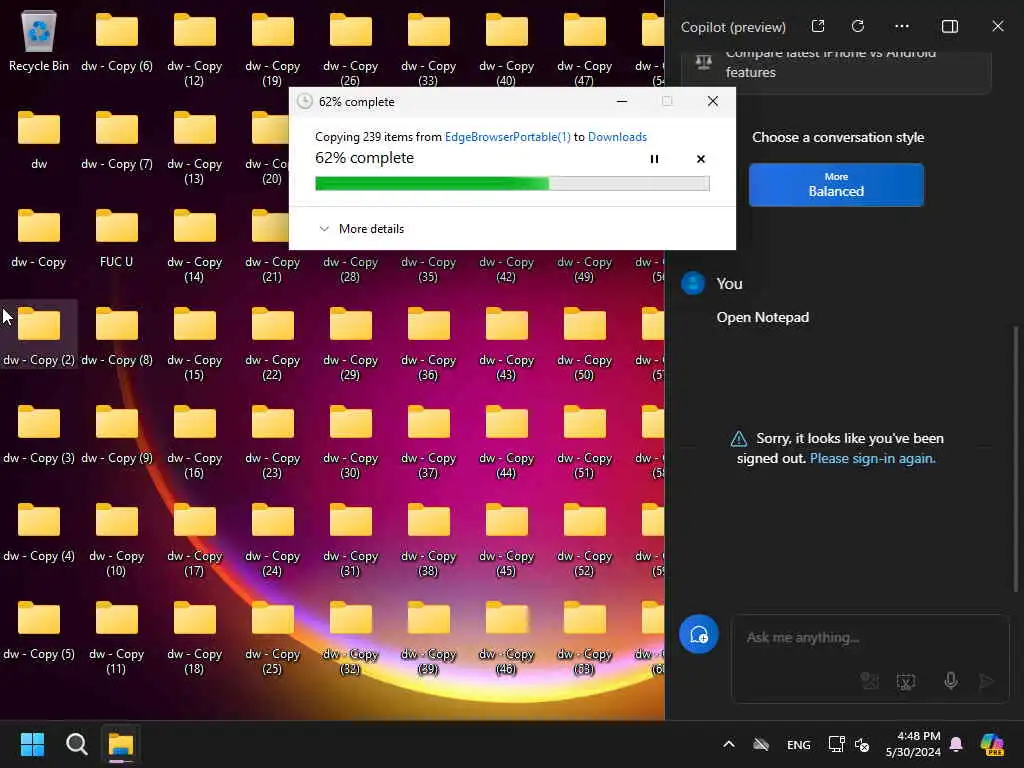Select the dw folder
The height and width of the screenshot is (768, 1024).
coord(39,141)
